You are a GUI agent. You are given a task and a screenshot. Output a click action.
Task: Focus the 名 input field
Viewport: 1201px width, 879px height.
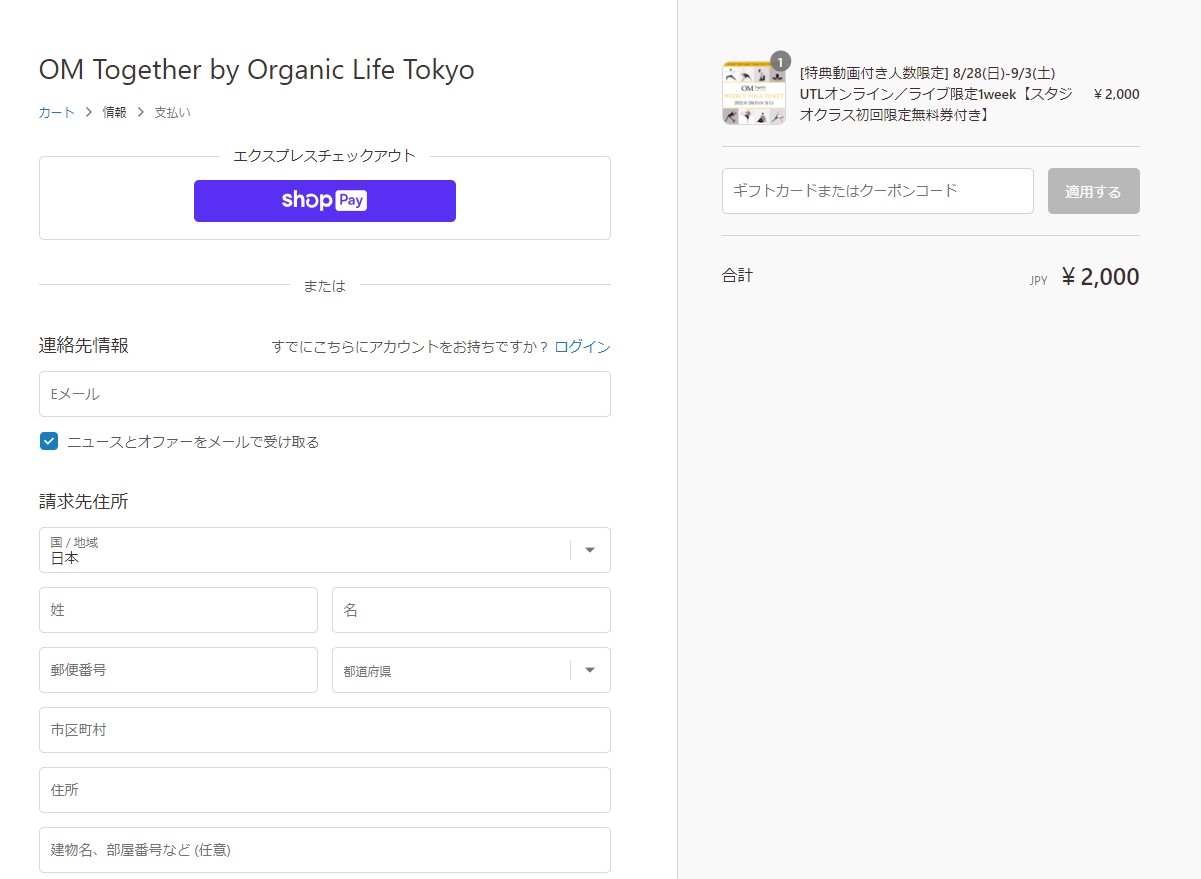(471, 610)
